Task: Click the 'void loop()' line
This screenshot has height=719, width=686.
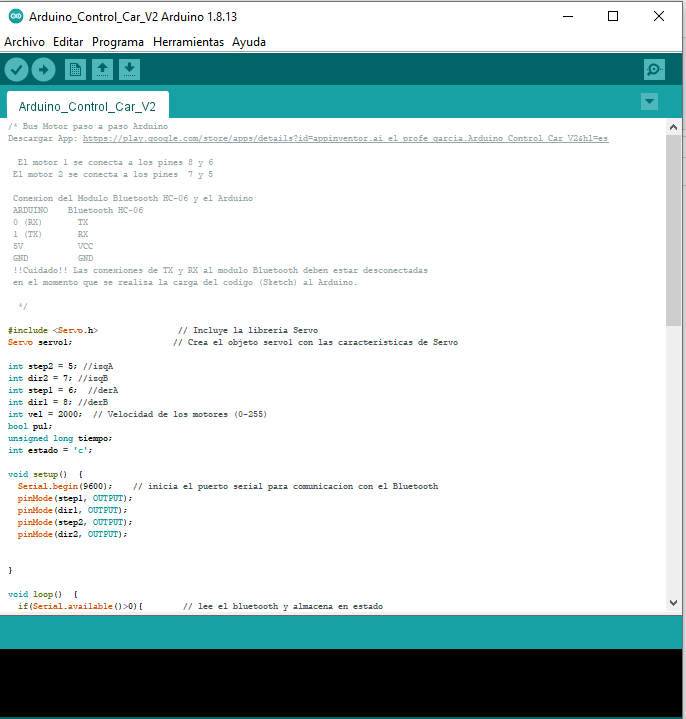Action: [x=43, y=594]
